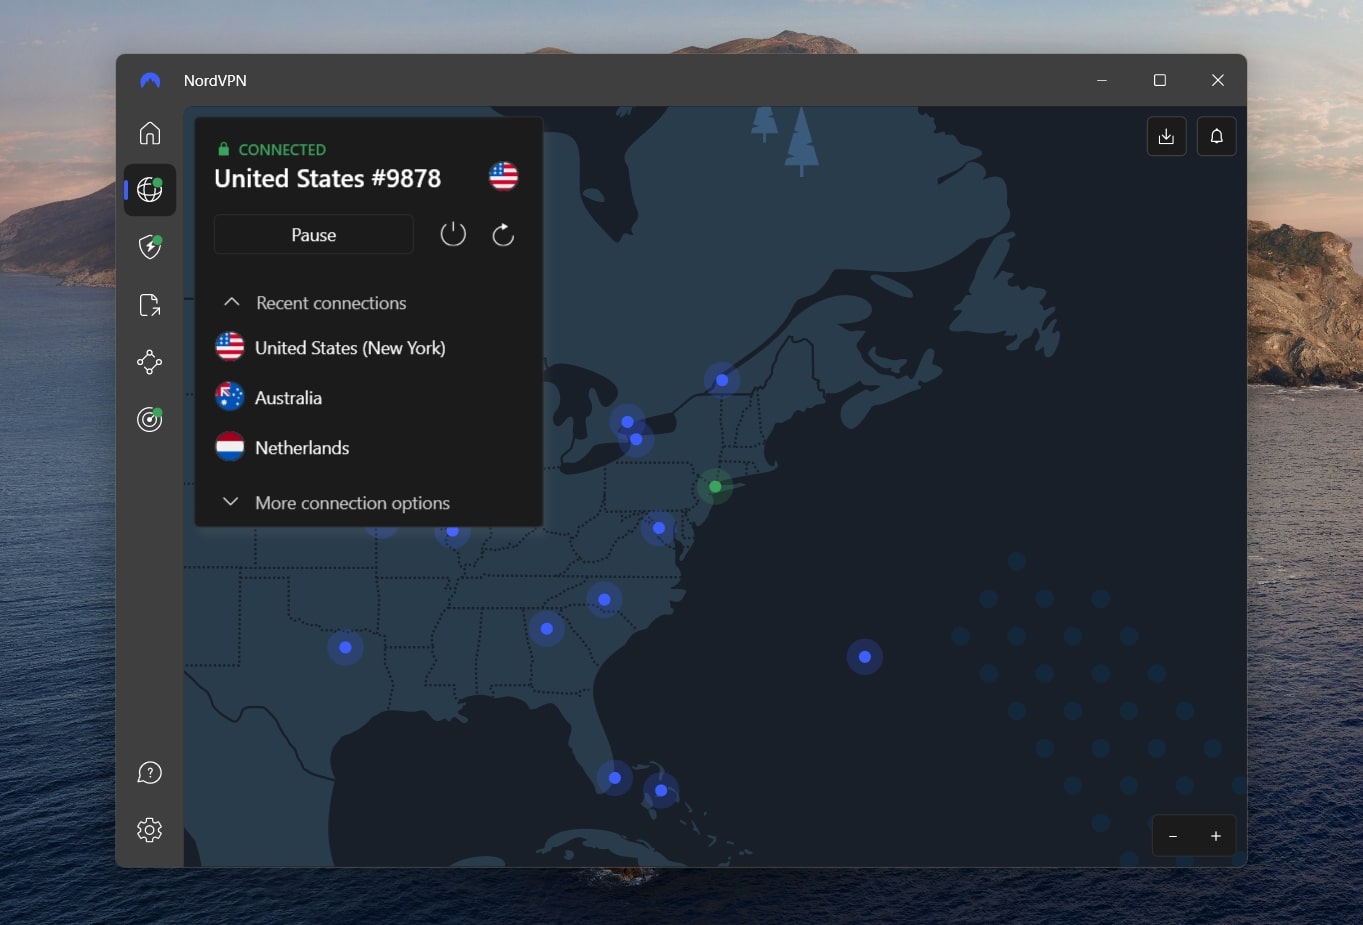The height and width of the screenshot is (925, 1363).
Task: Select Australia from recent connections
Action: coord(287,397)
